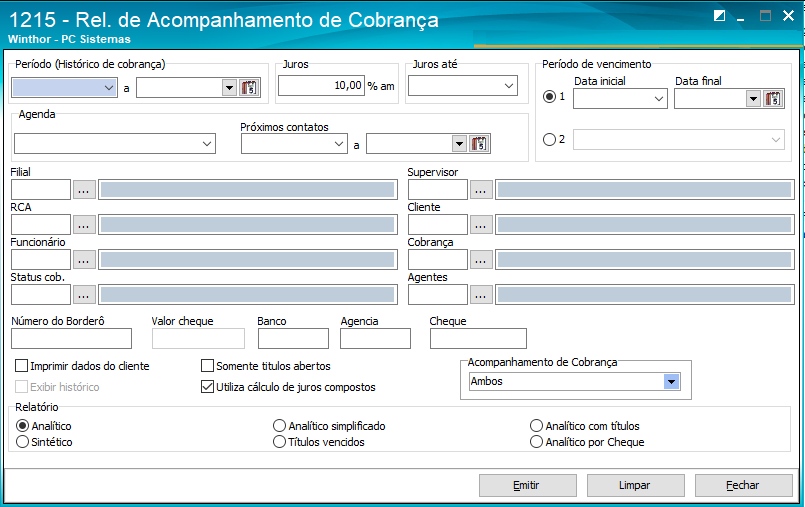The width and height of the screenshot is (805, 507).
Task: Expand Próximos contatos start date dropdown
Action: click(x=339, y=144)
